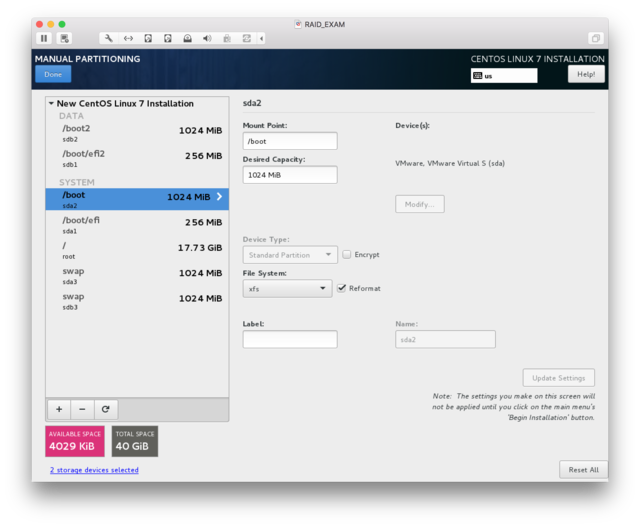Click the keyboard layout us indicator

point(504,76)
